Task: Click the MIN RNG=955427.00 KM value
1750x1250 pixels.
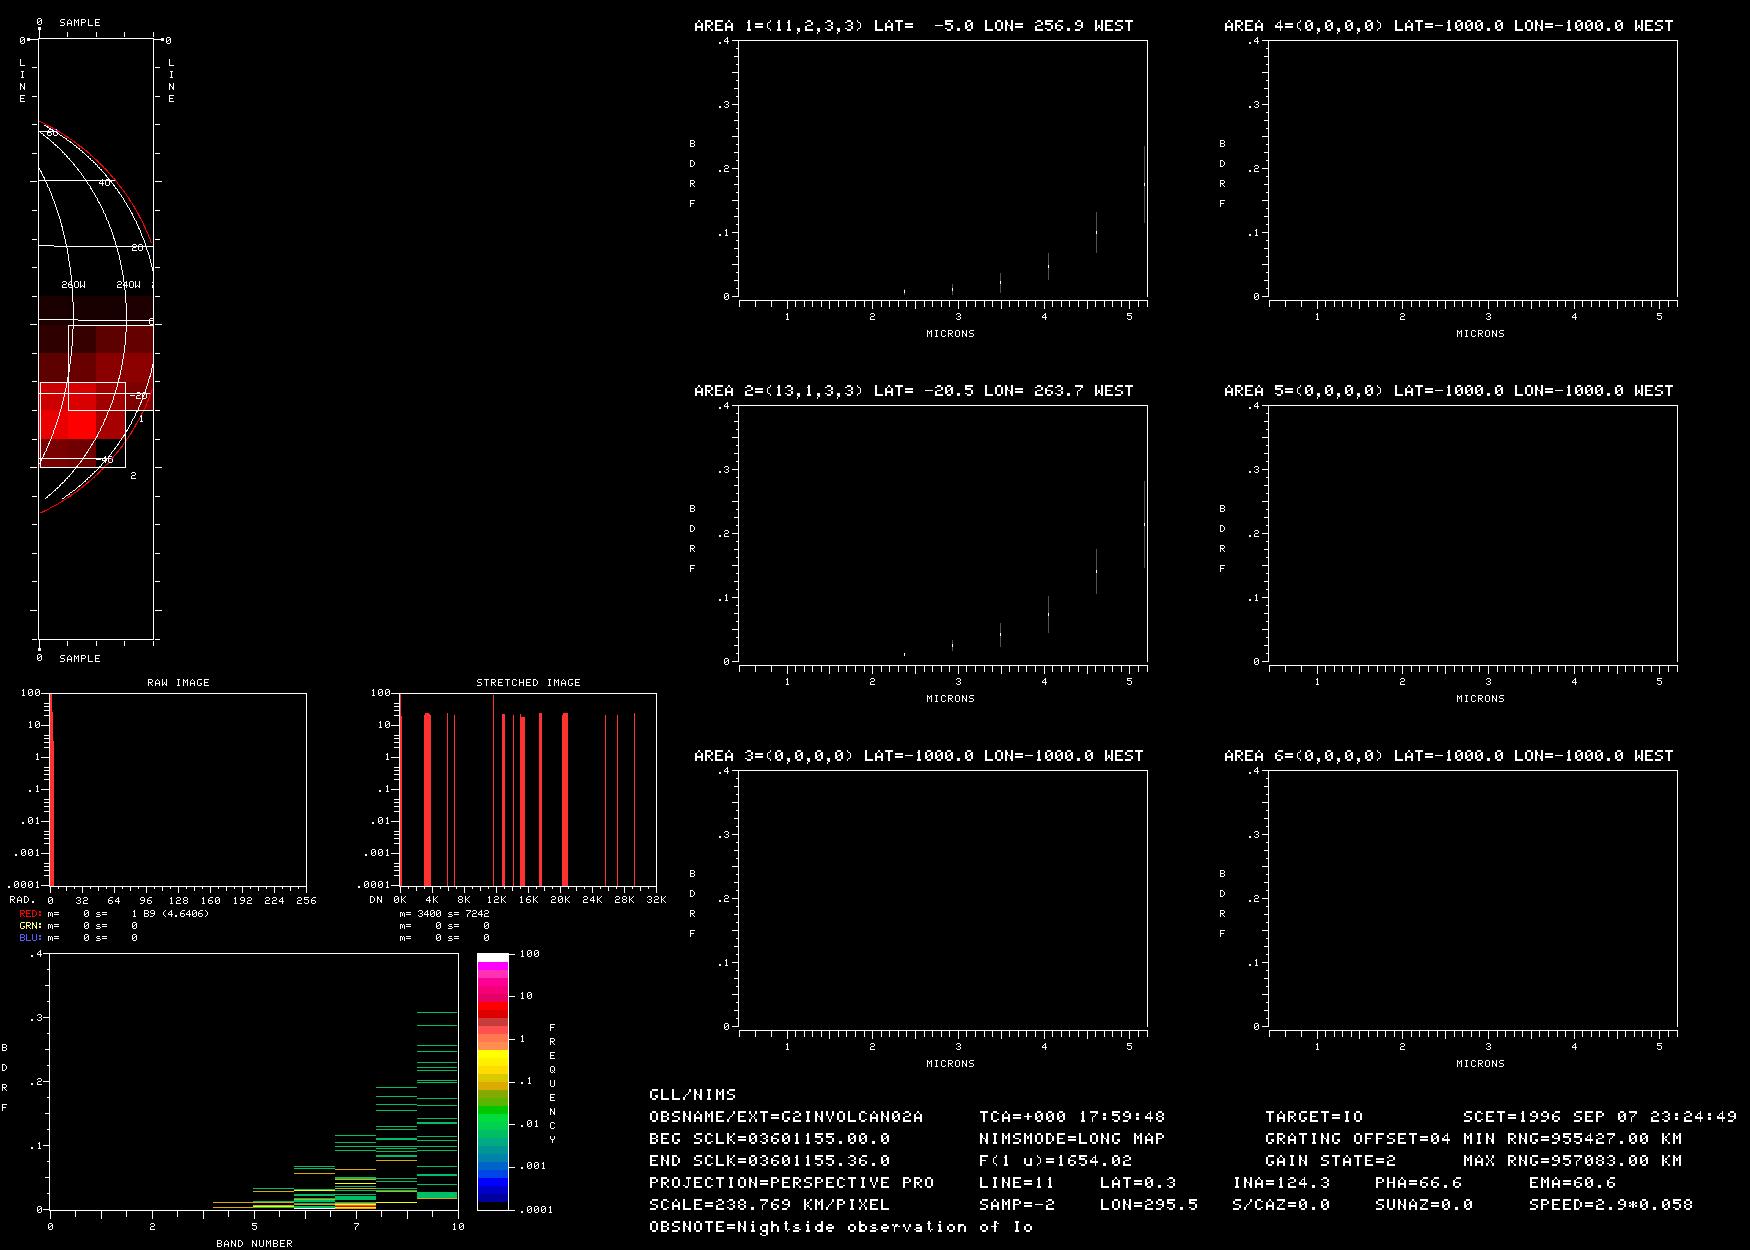Action: (x=1573, y=1139)
